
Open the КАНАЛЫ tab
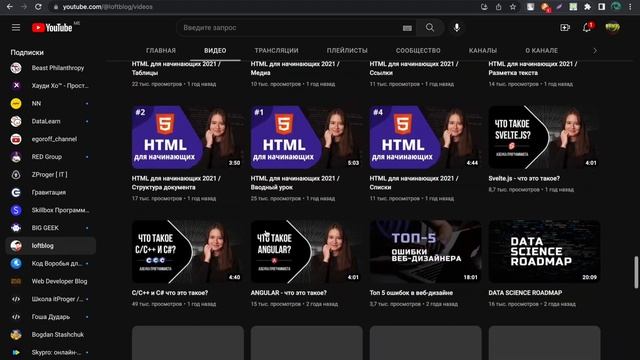coord(482,51)
